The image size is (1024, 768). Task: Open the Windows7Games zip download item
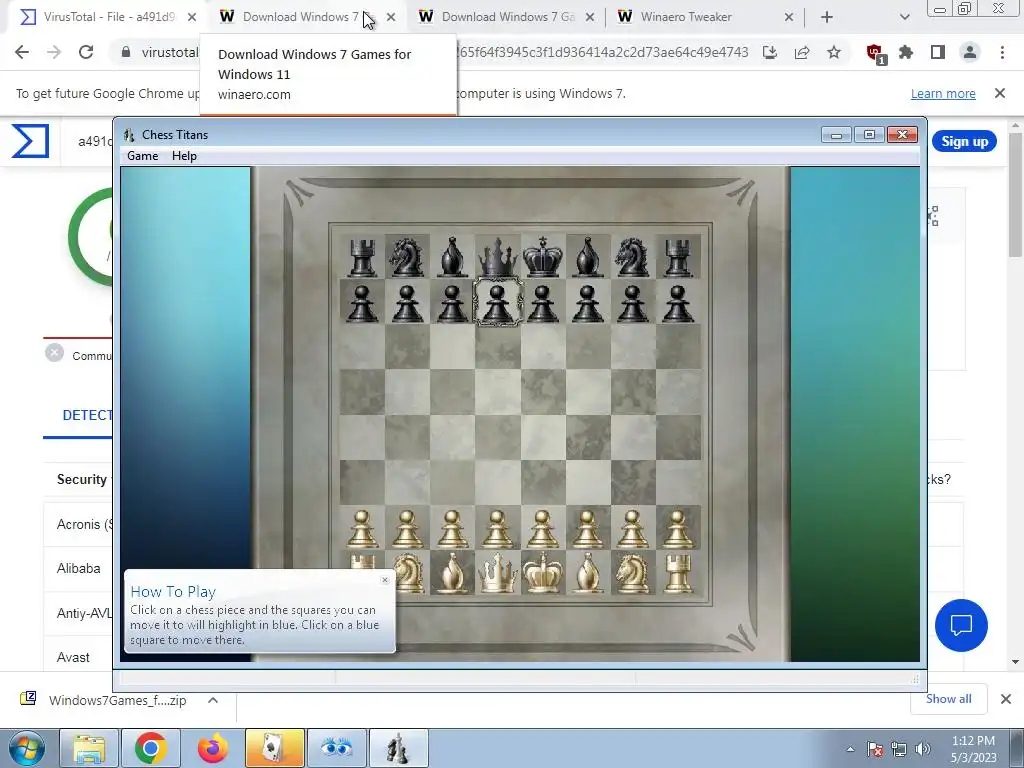pos(118,700)
